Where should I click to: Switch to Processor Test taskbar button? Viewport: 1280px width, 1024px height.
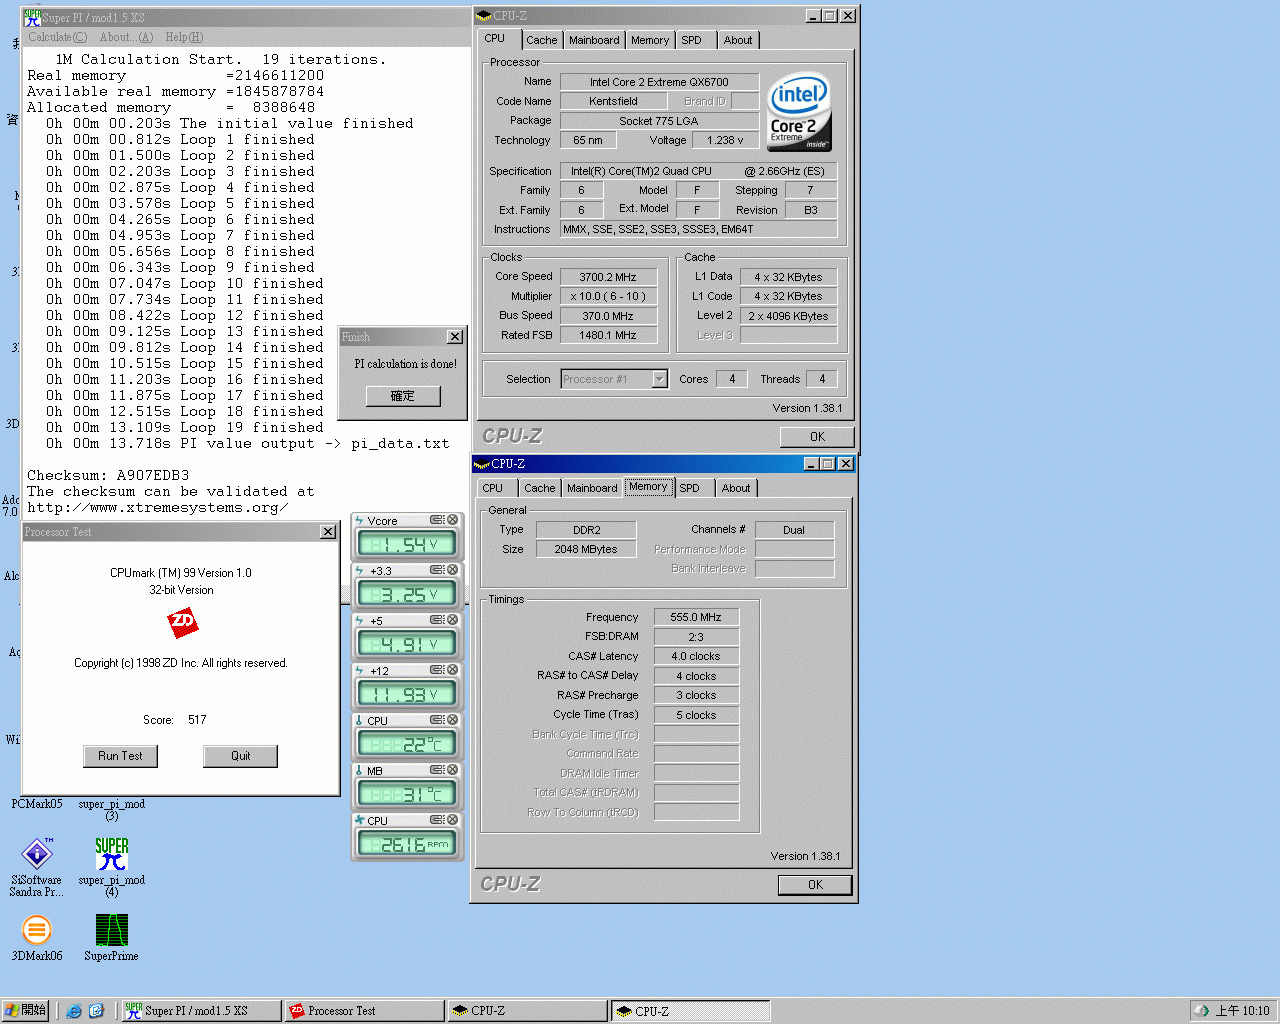[365, 1011]
